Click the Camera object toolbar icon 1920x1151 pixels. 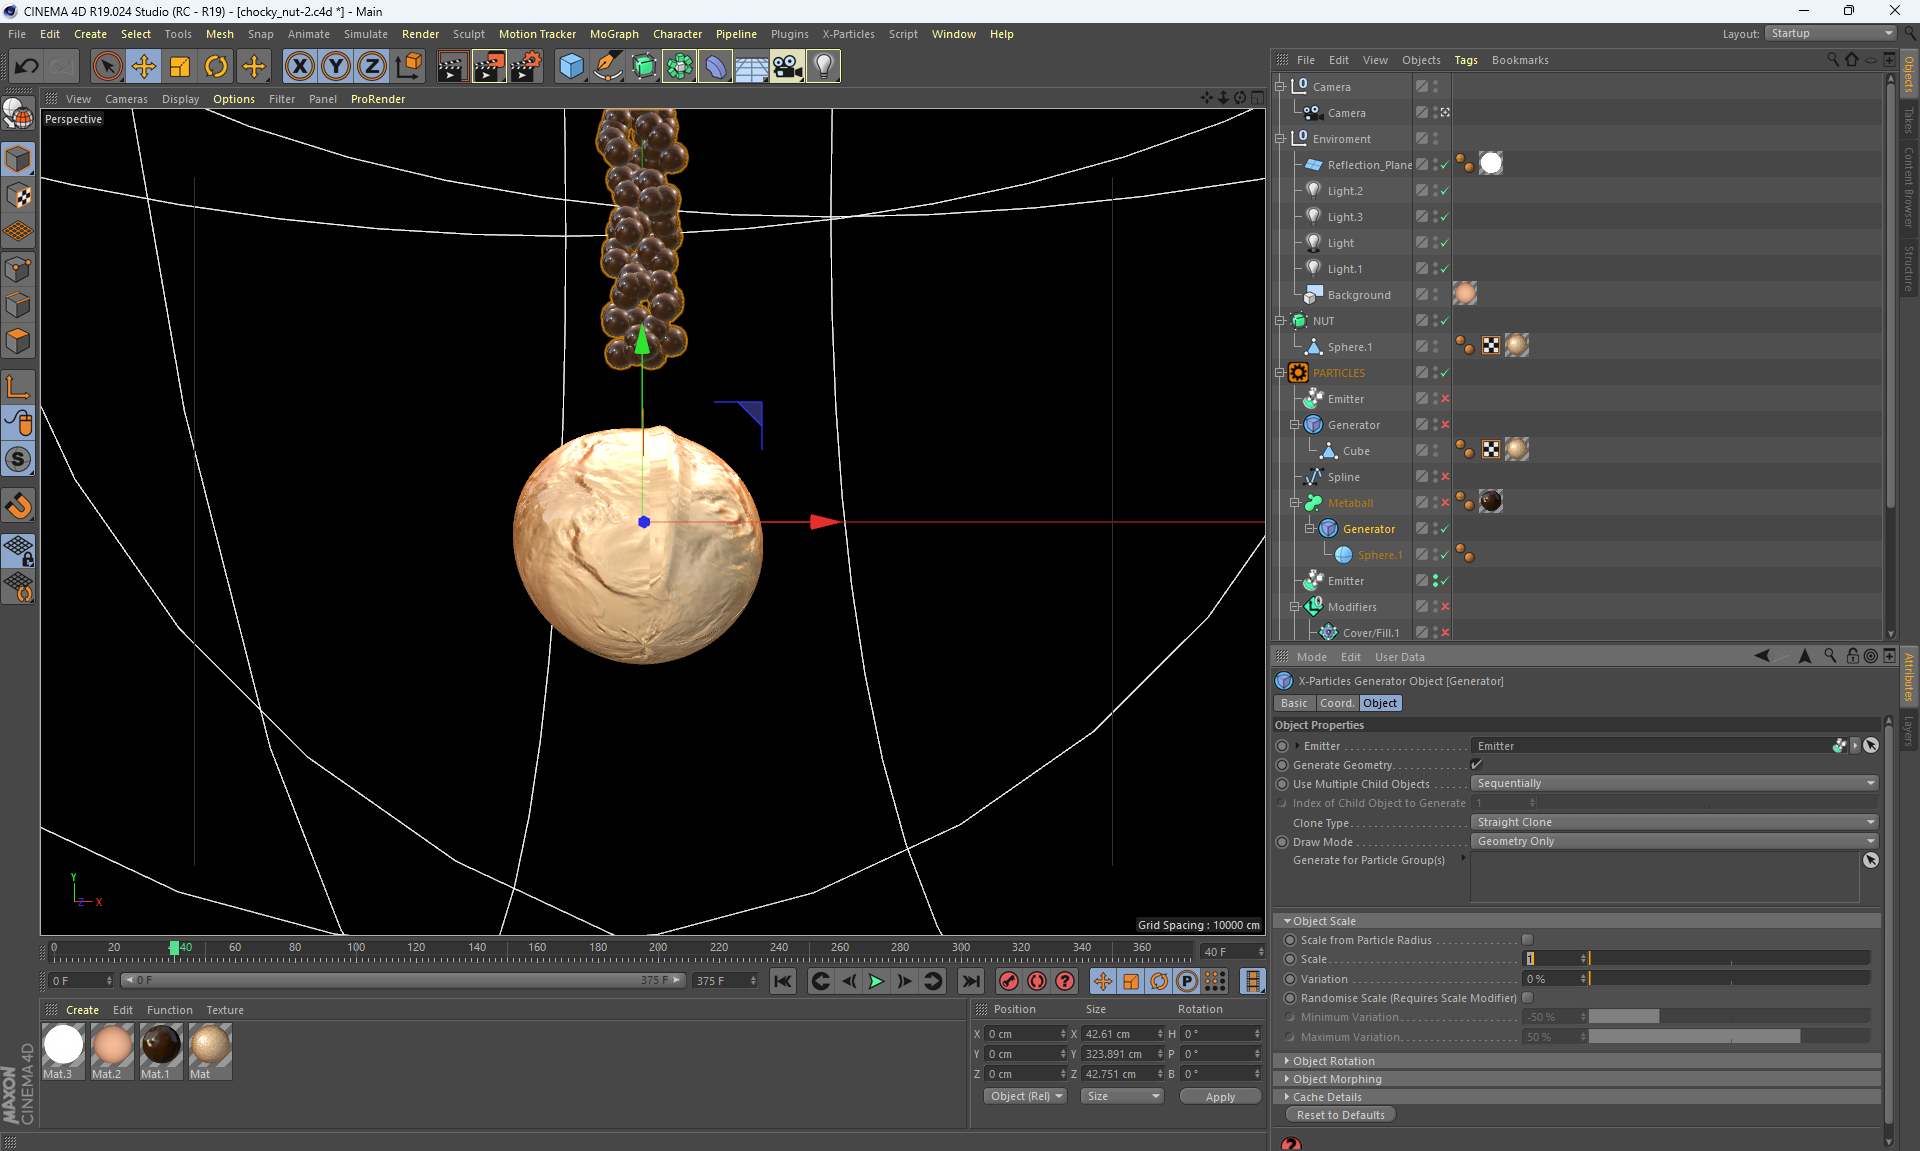[787, 67]
